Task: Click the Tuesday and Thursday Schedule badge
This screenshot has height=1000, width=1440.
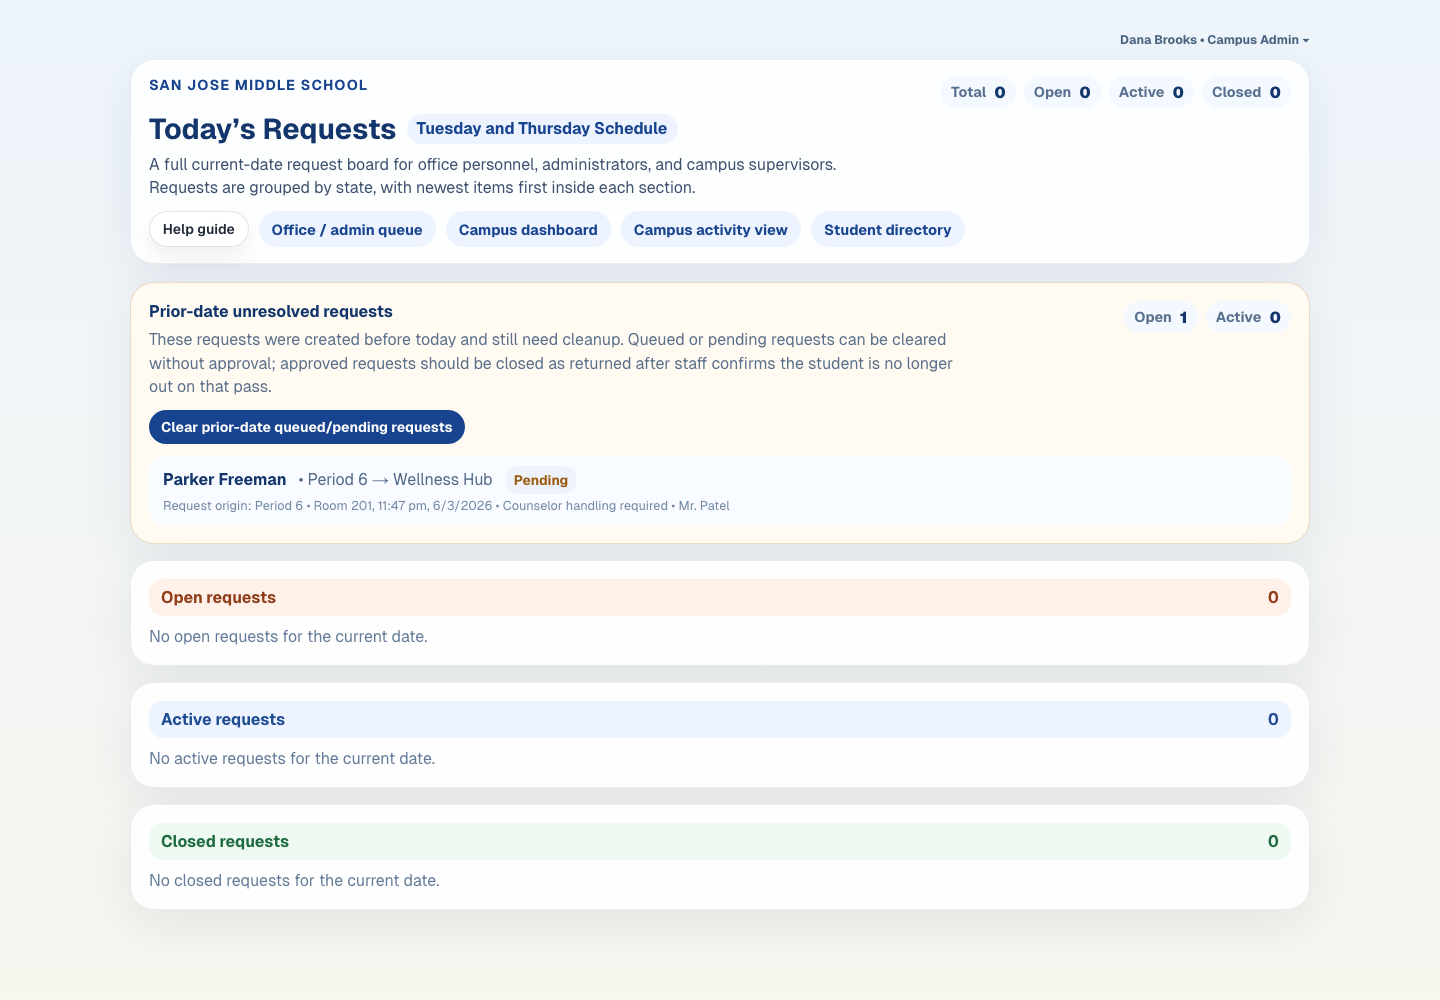Action: click(x=542, y=129)
